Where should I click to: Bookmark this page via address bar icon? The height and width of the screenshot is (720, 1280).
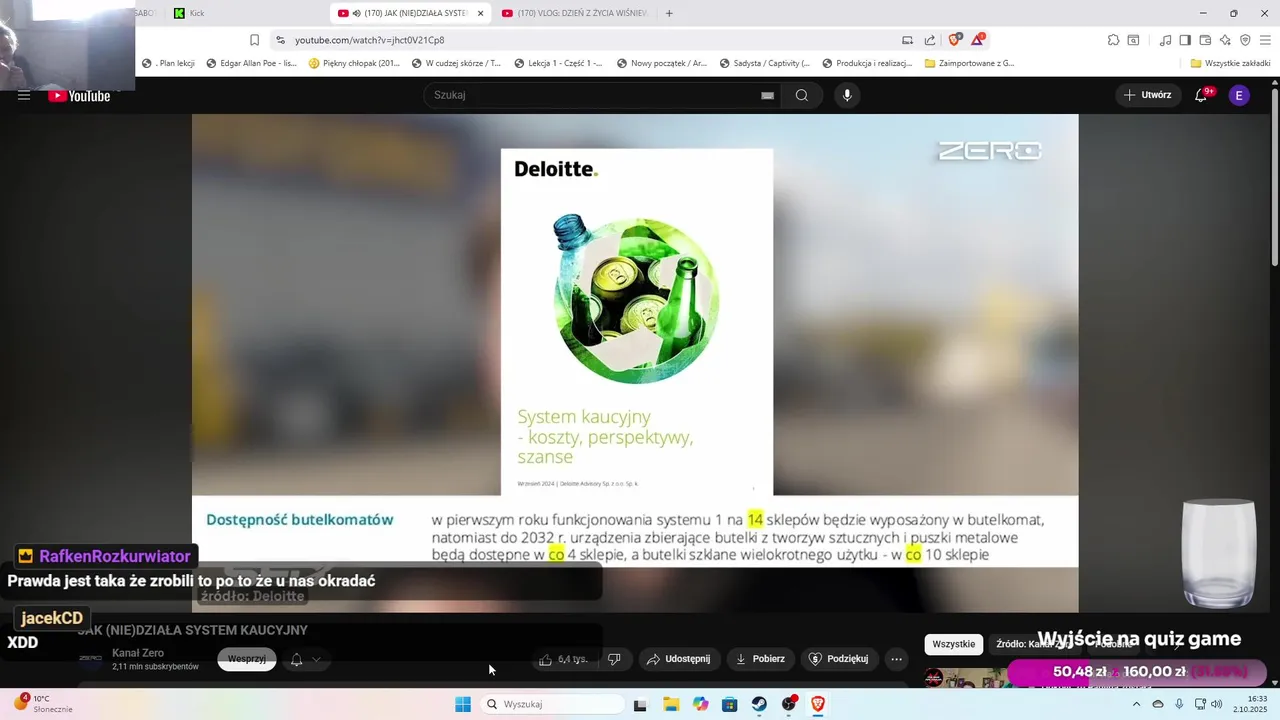pyautogui.click(x=254, y=40)
